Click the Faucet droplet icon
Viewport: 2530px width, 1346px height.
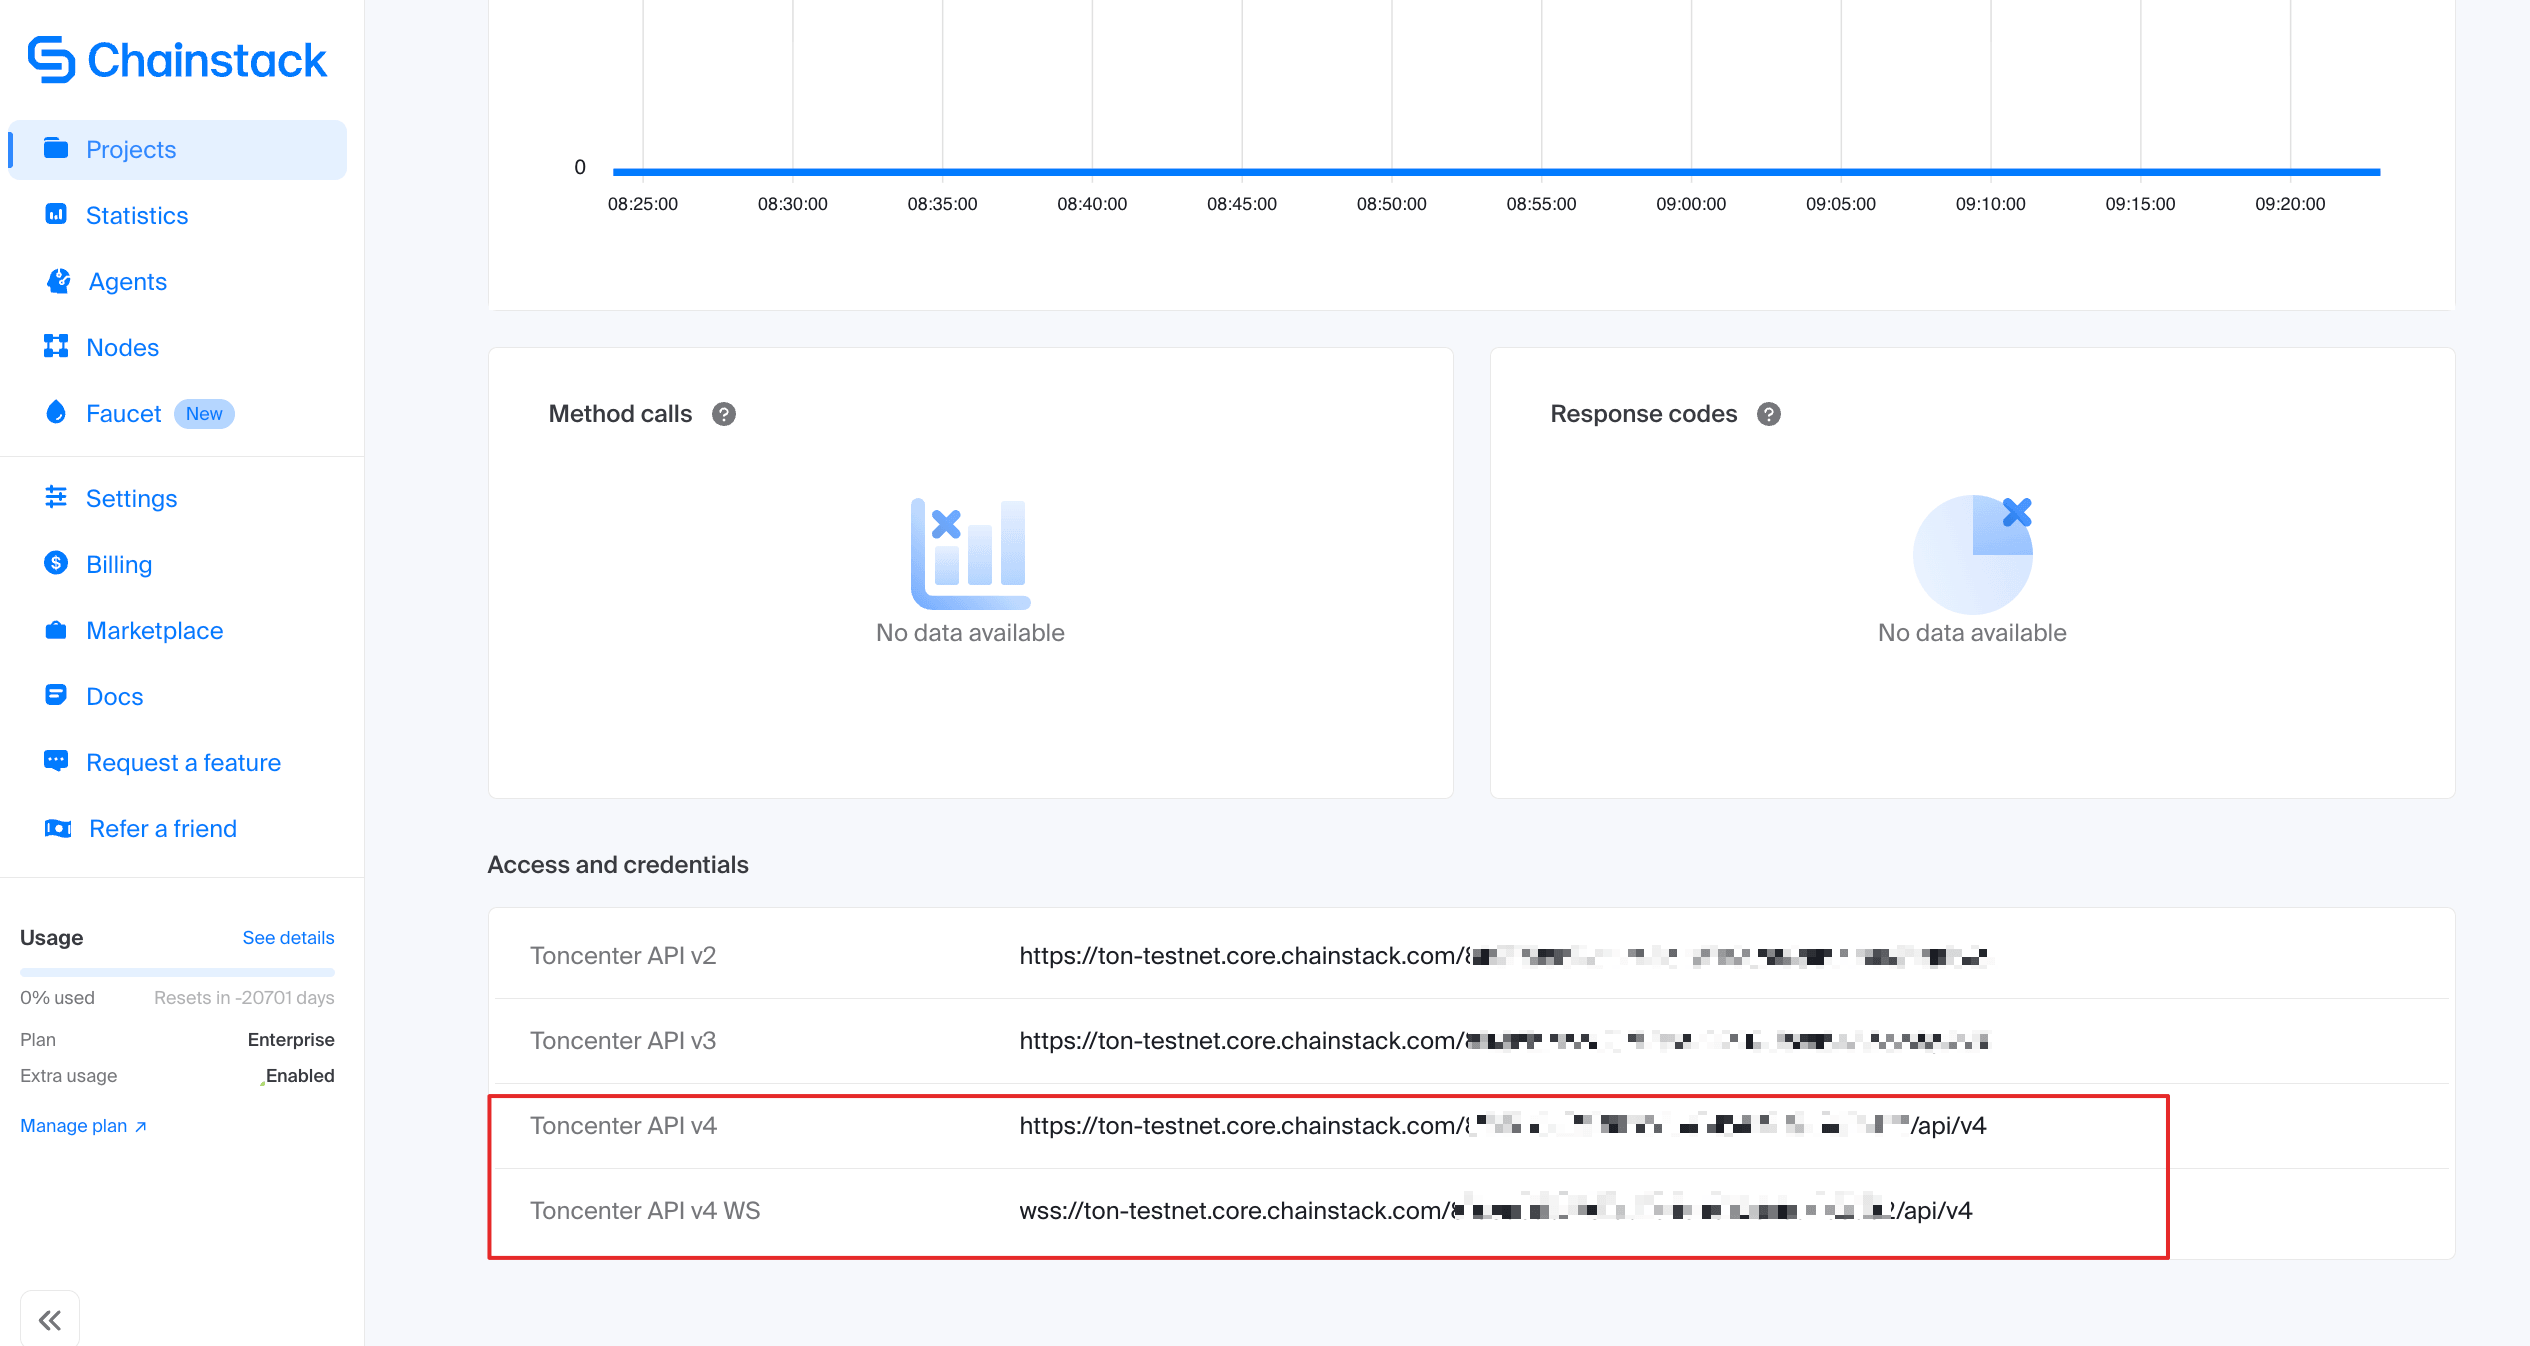tap(56, 412)
